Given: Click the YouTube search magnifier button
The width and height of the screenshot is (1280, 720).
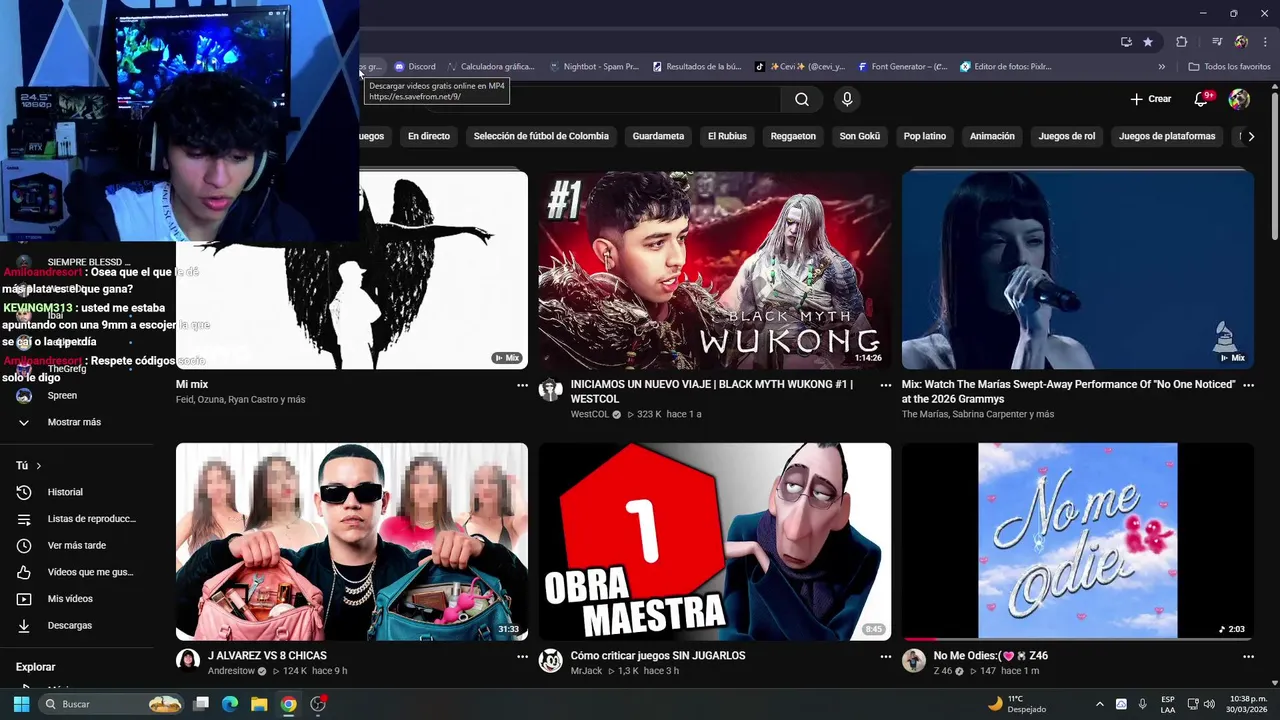Looking at the screenshot, I should pyautogui.click(x=802, y=99).
